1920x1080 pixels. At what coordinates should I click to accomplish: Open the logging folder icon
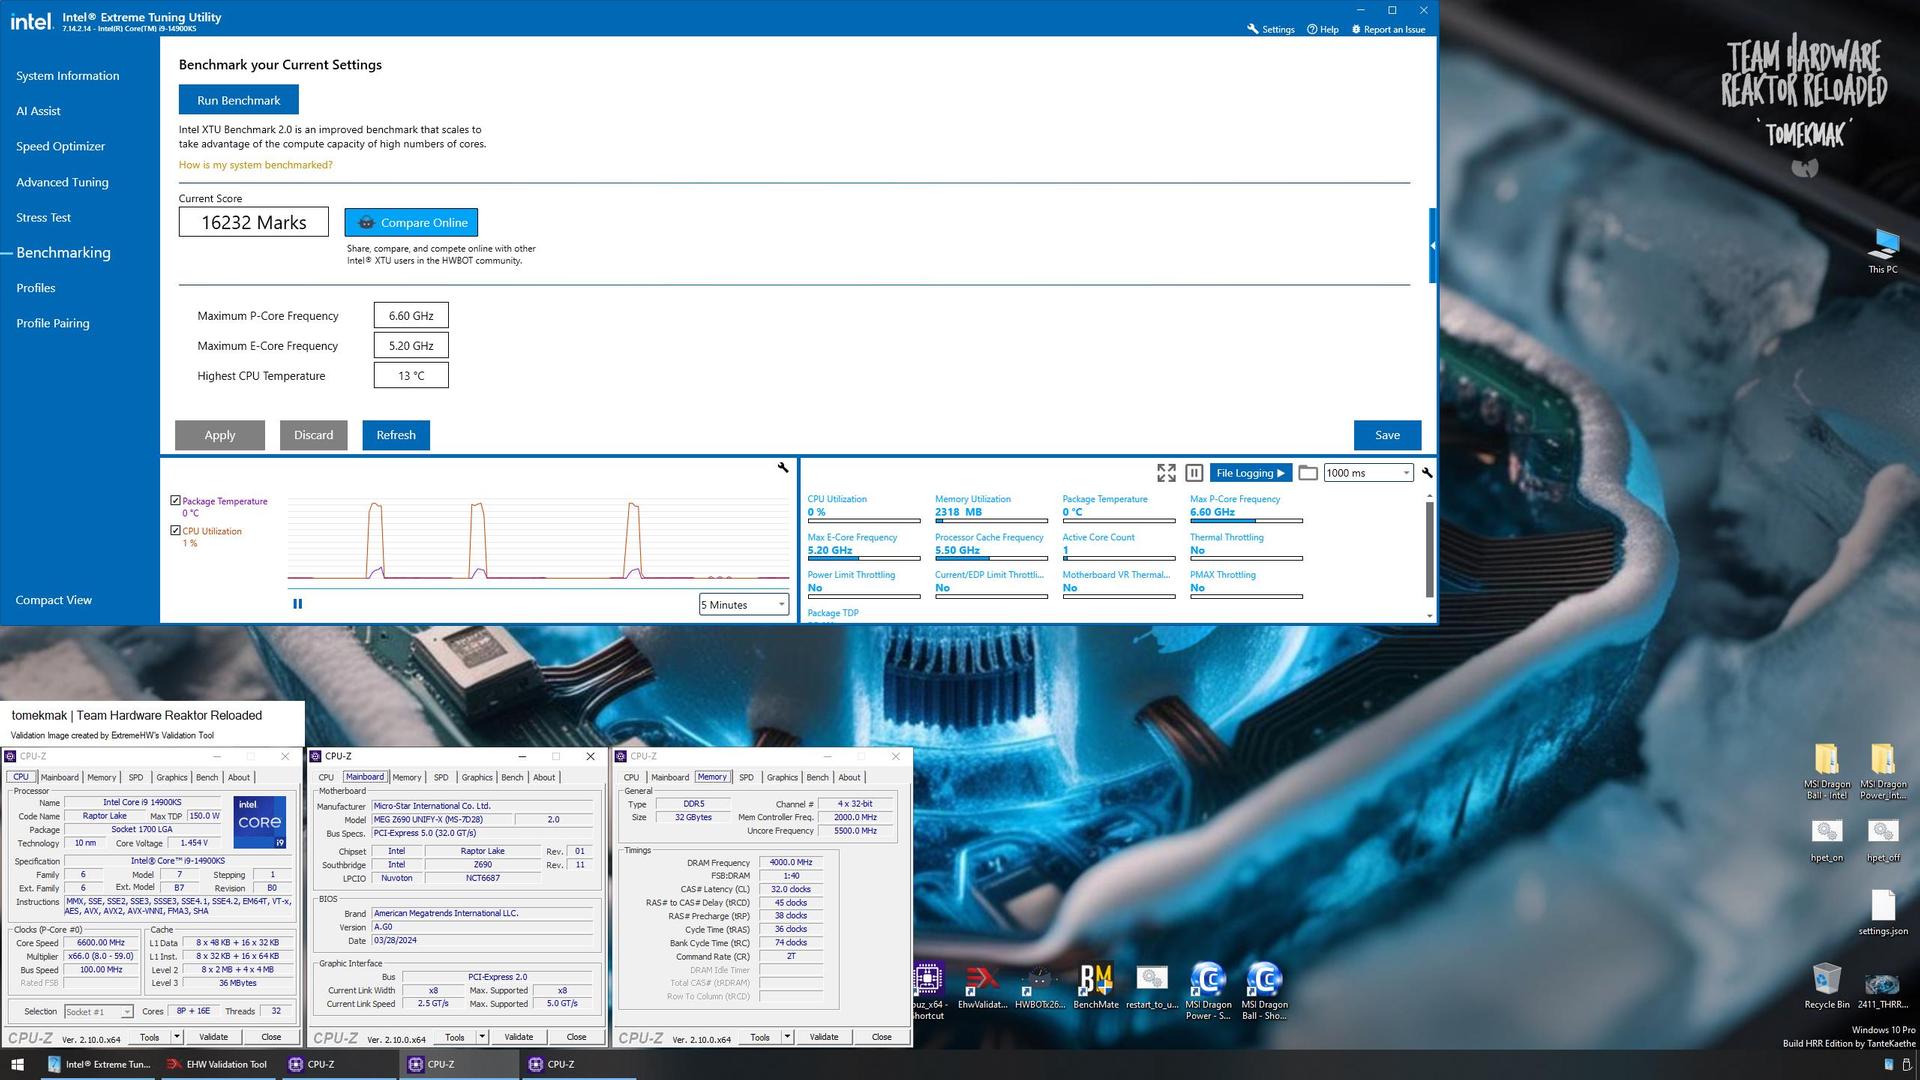tap(1308, 473)
